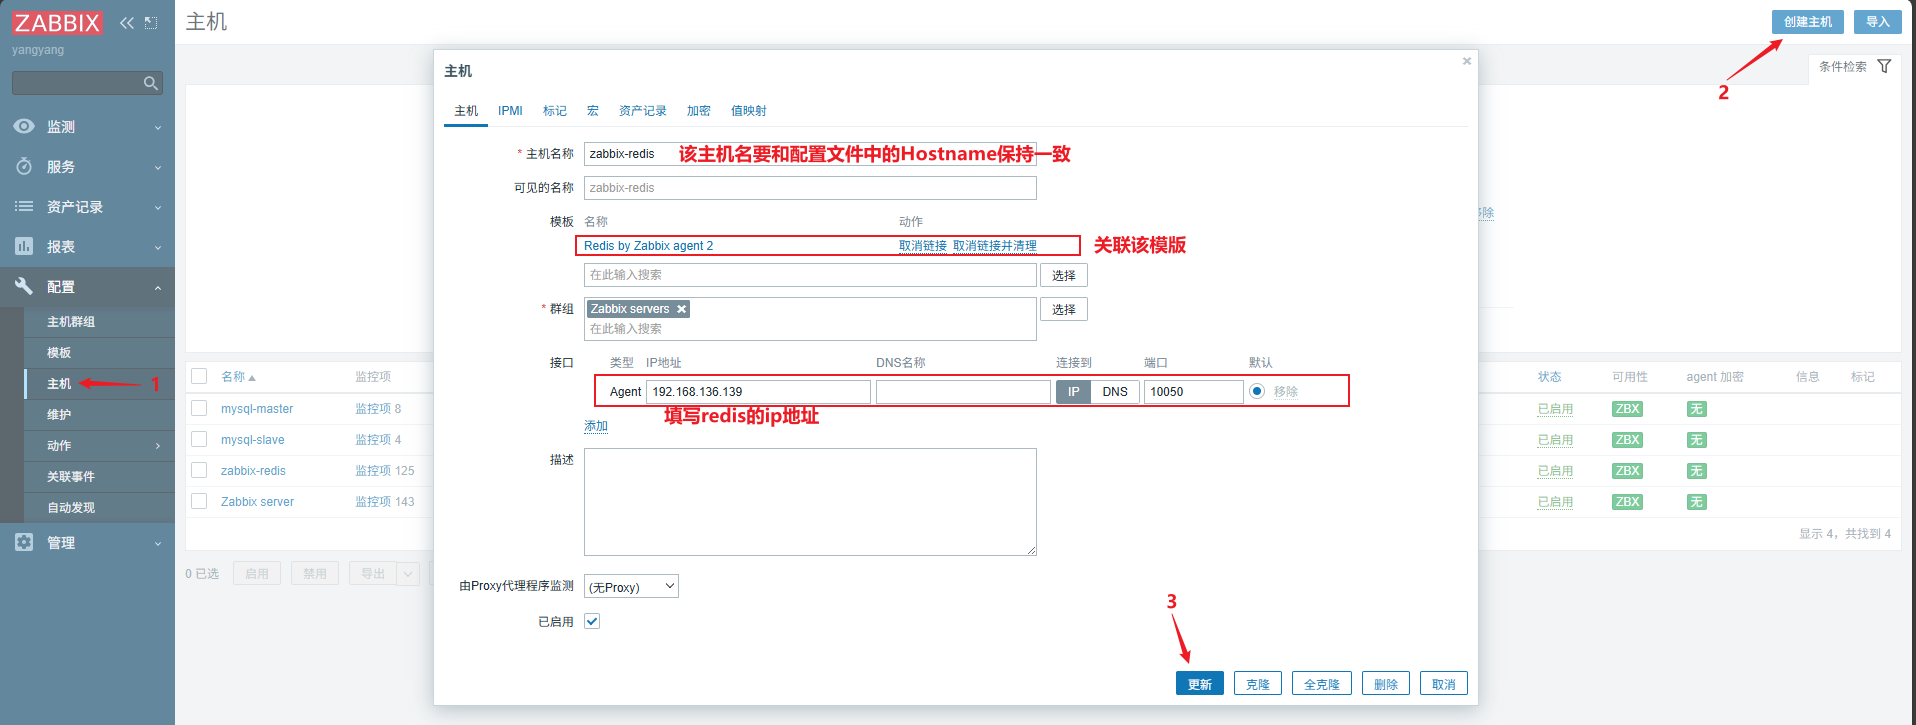Sort hosts by 名称 column
This screenshot has height=725, width=1916.
point(238,377)
